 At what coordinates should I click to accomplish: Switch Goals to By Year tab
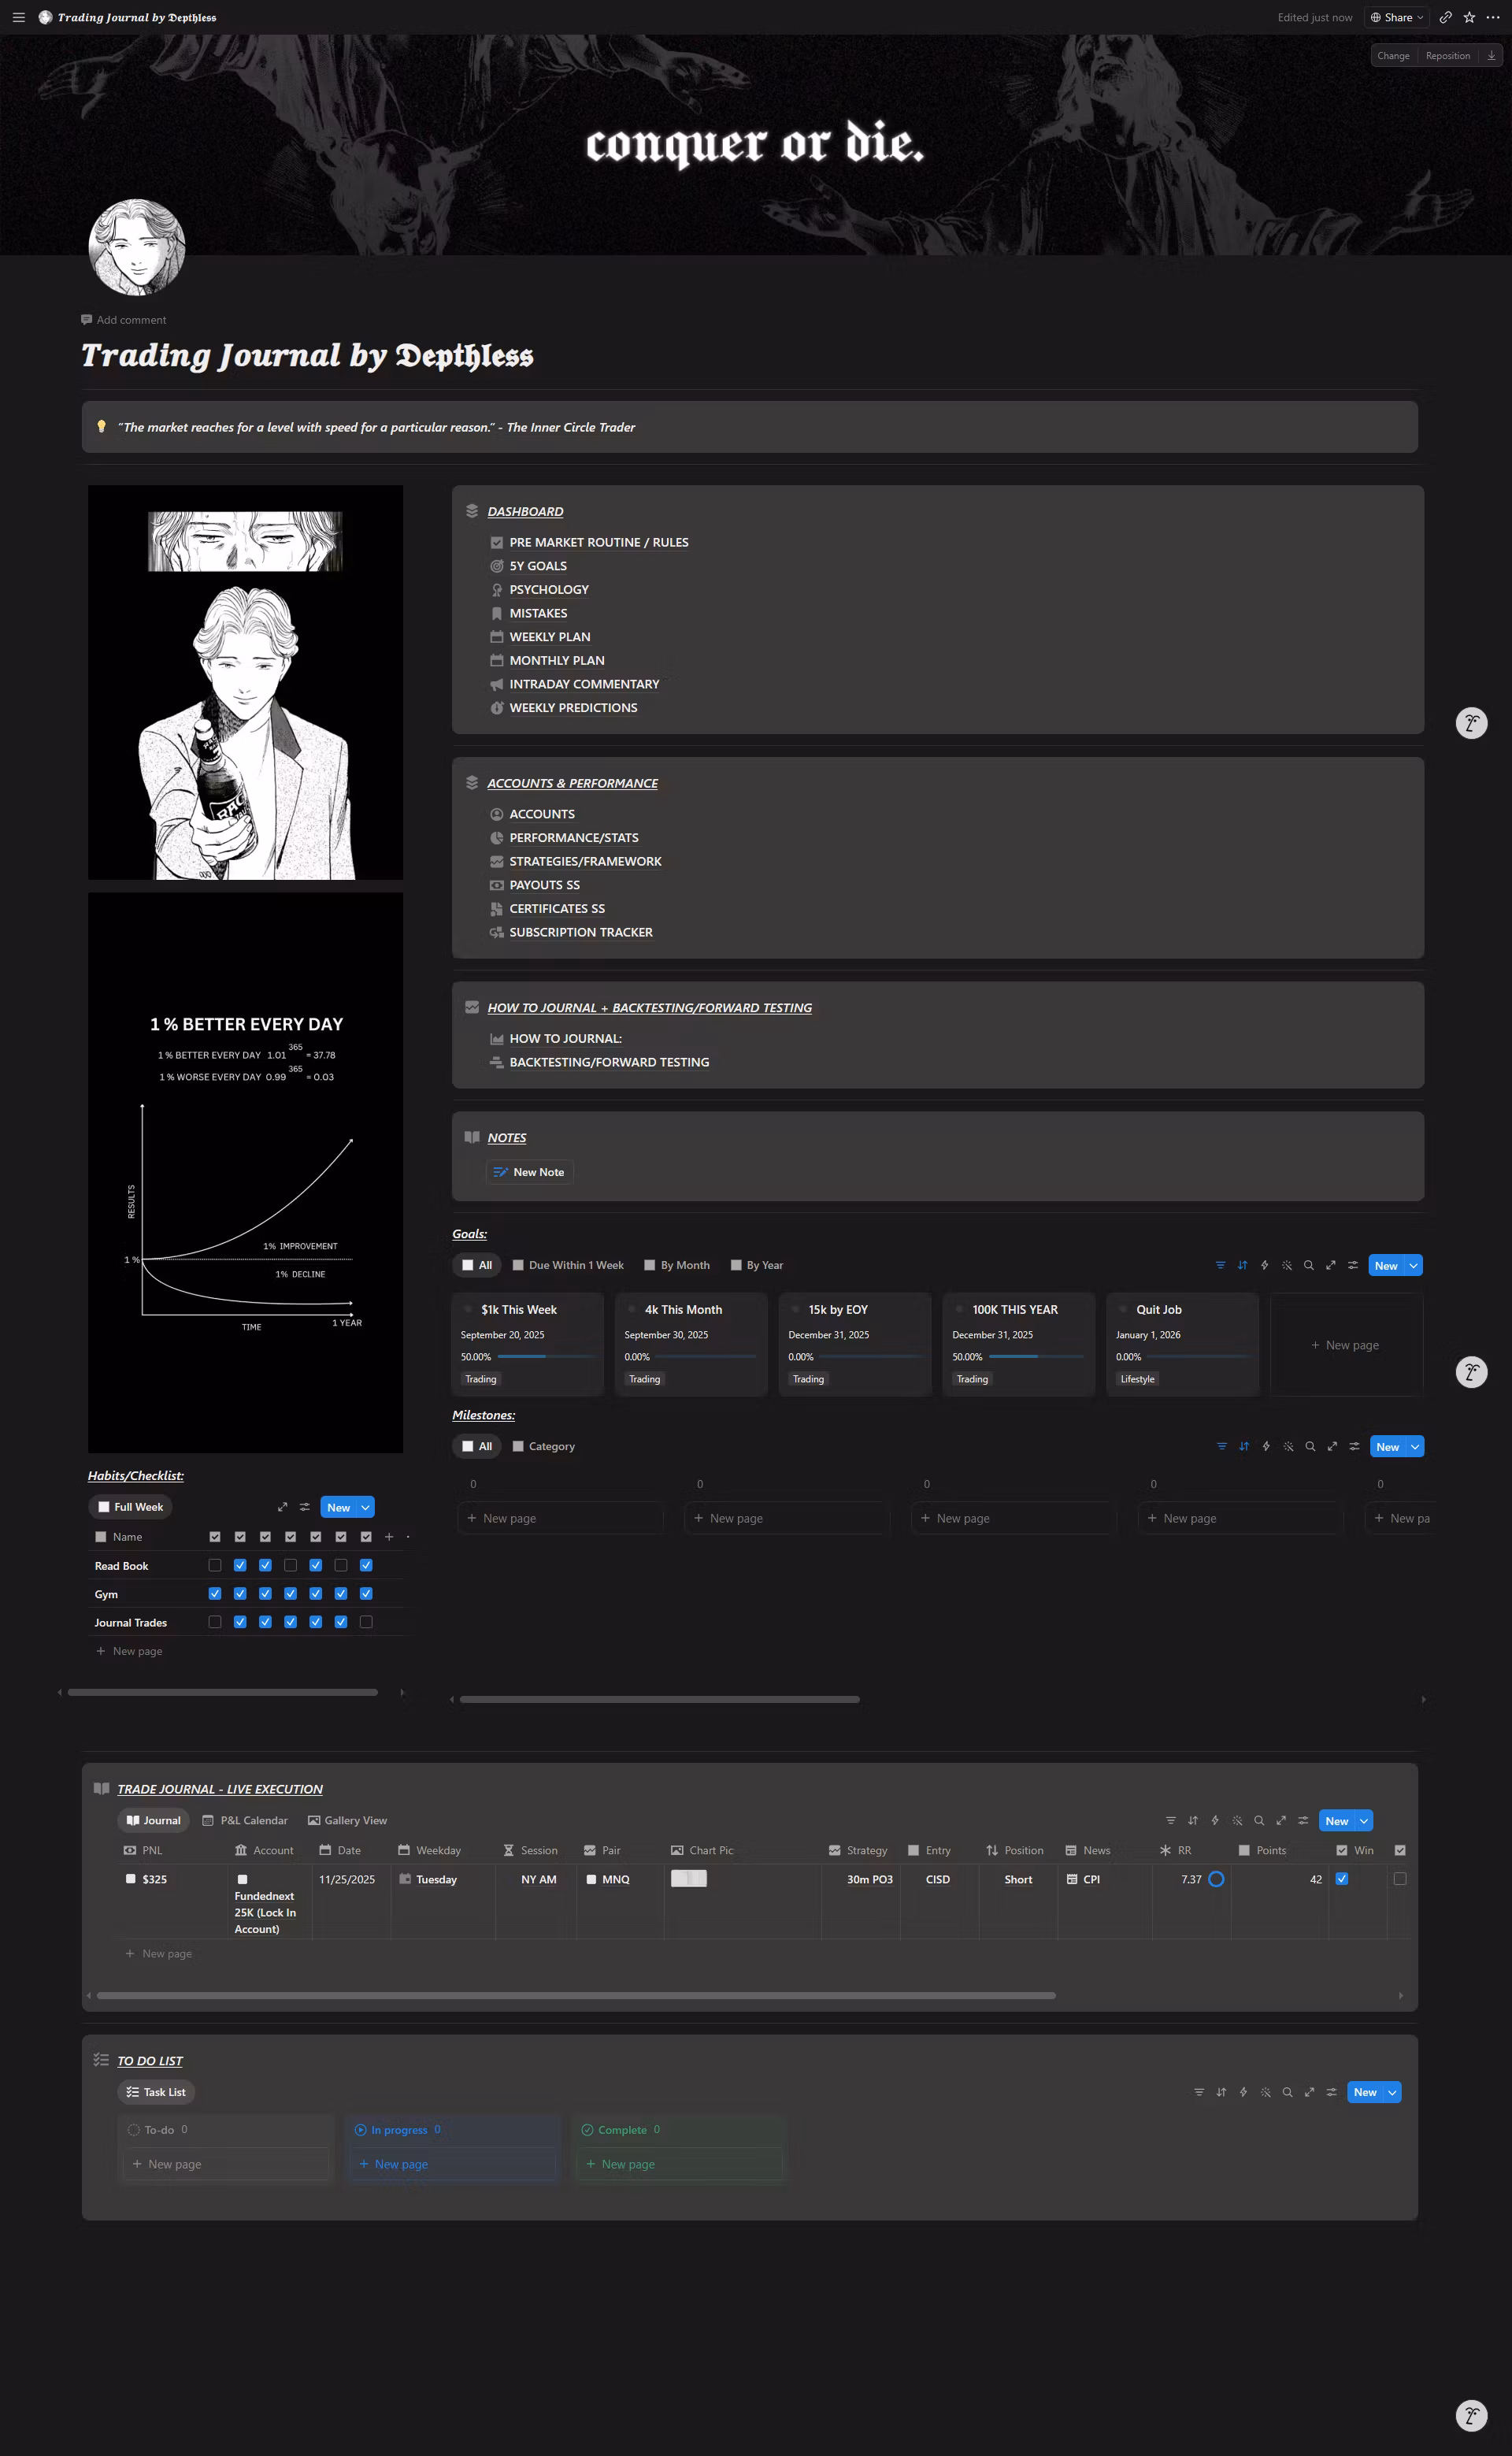tap(757, 1265)
